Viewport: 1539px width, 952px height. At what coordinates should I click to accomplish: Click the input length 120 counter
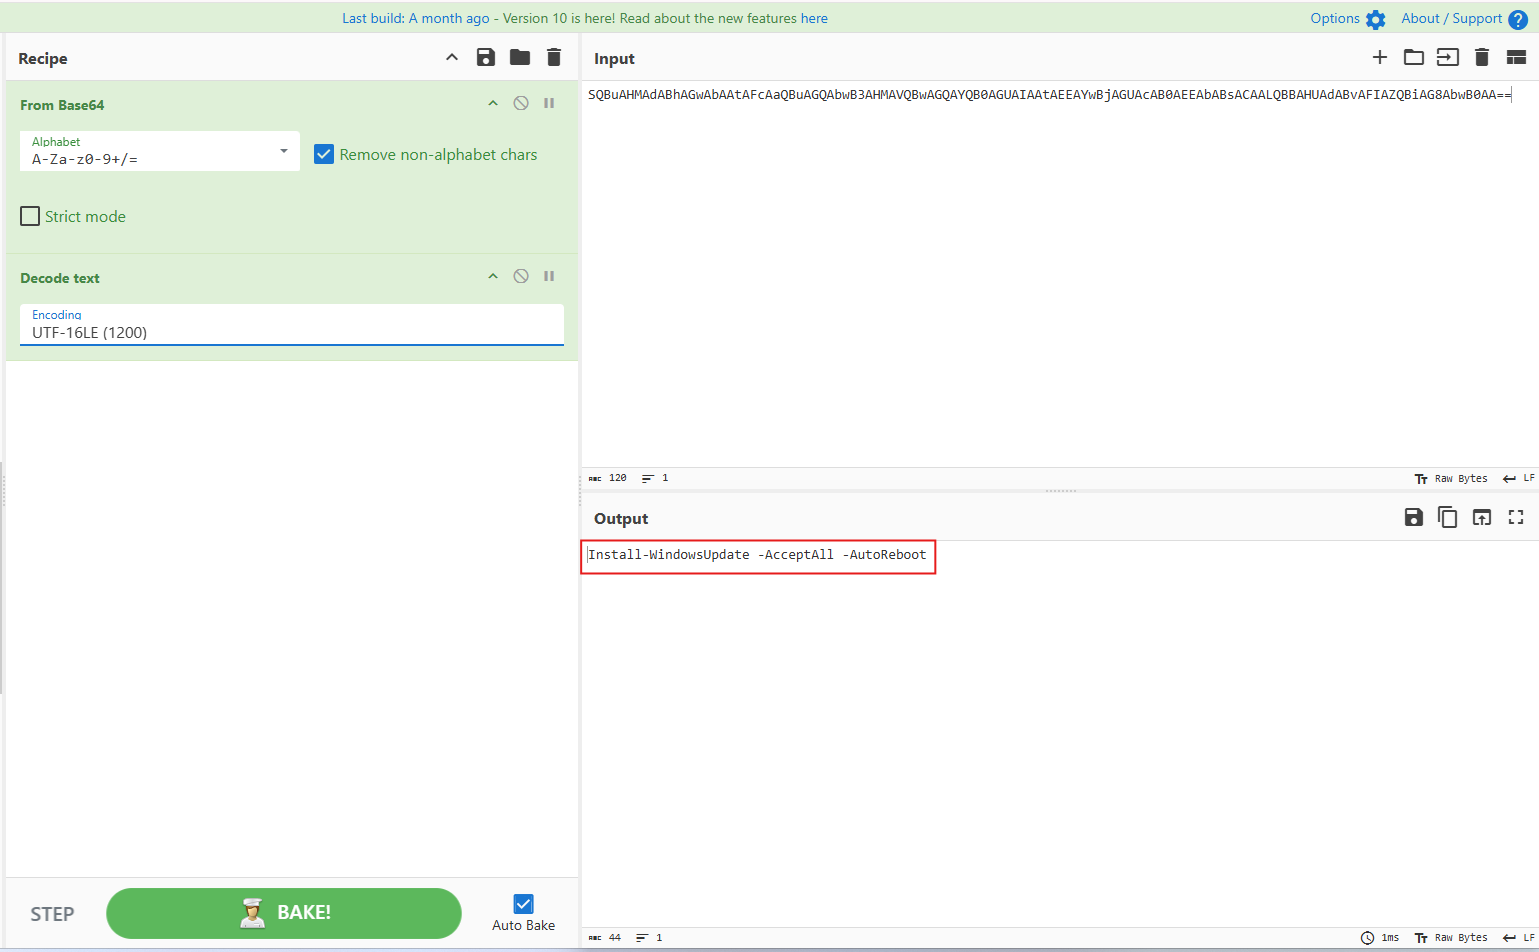[608, 478]
